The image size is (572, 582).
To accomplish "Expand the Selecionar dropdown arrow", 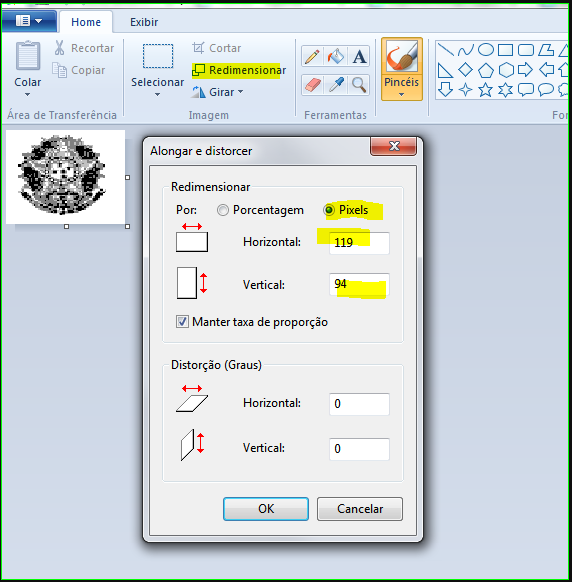I will tap(158, 95).
